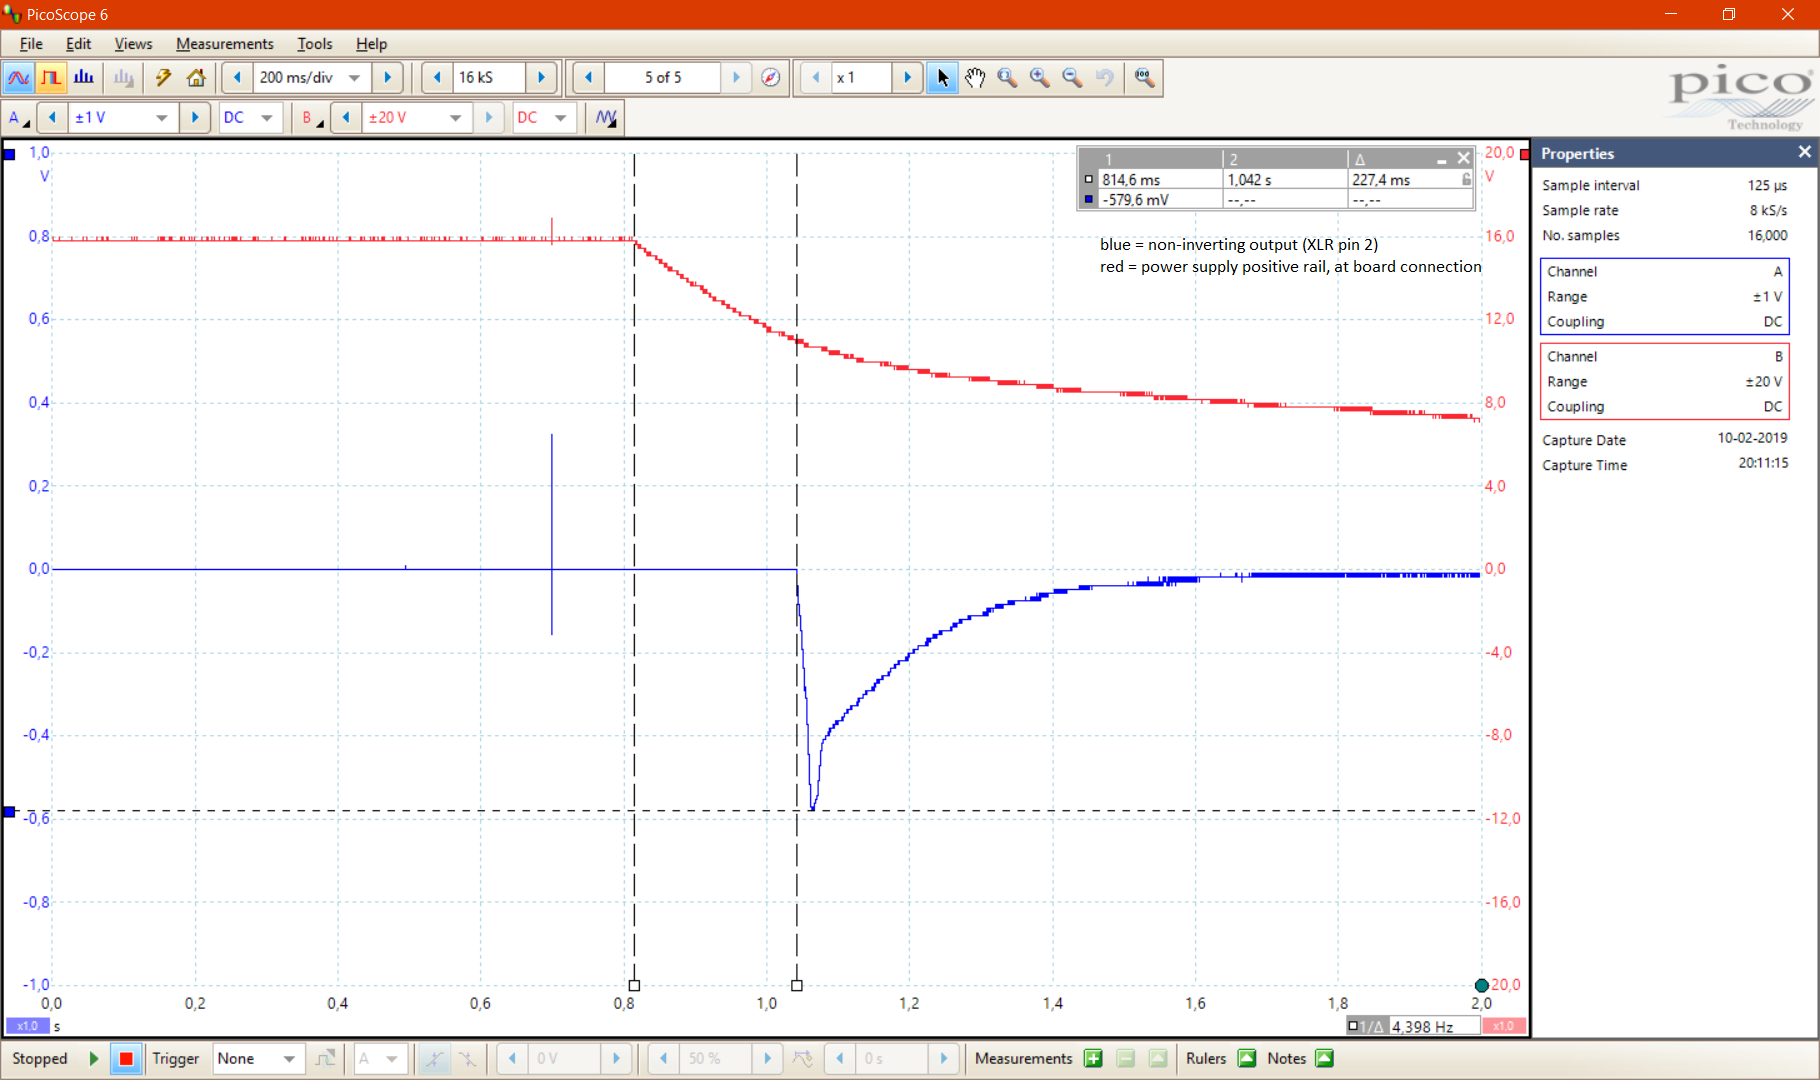The image size is (1820, 1080).
Task: Start capture with green play arrow
Action: (x=94, y=1058)
